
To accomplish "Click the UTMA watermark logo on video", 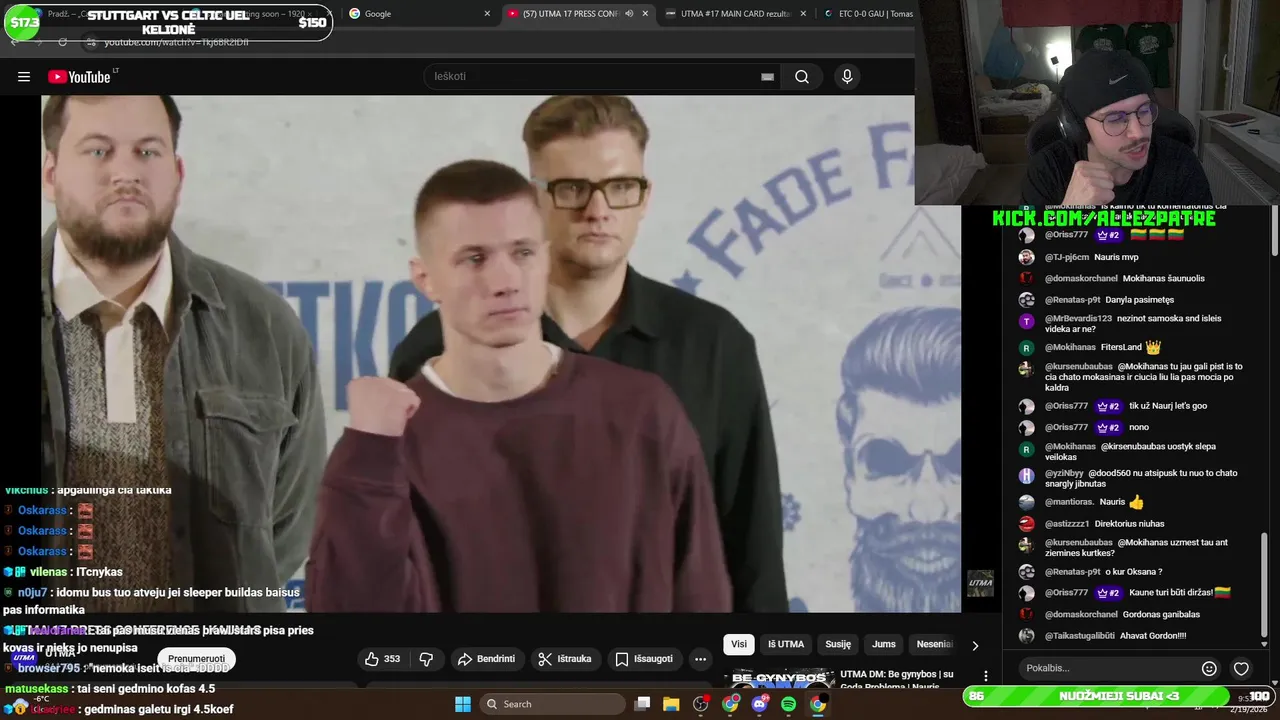I will tap(980, 583).
